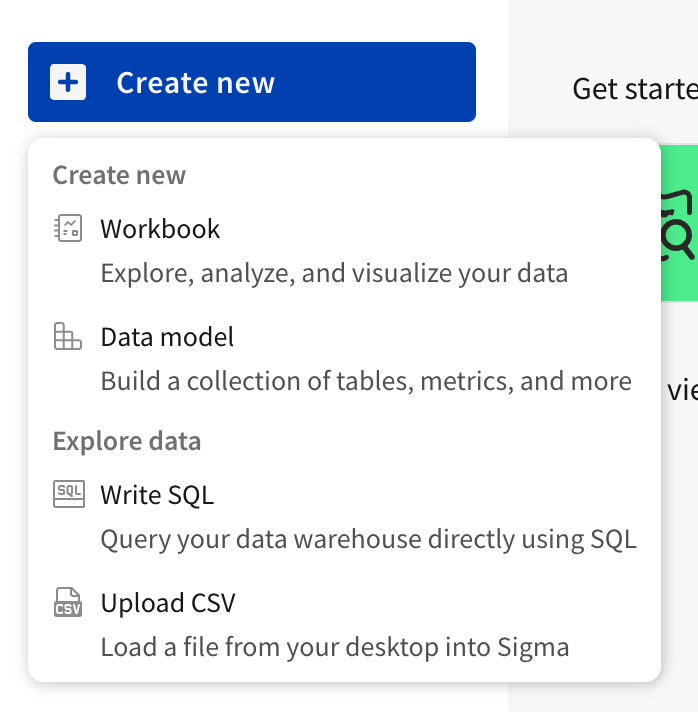Click 'Query your data warehouse' description text
The height and width of the screenshot is (712, 698).
point(368,539)
